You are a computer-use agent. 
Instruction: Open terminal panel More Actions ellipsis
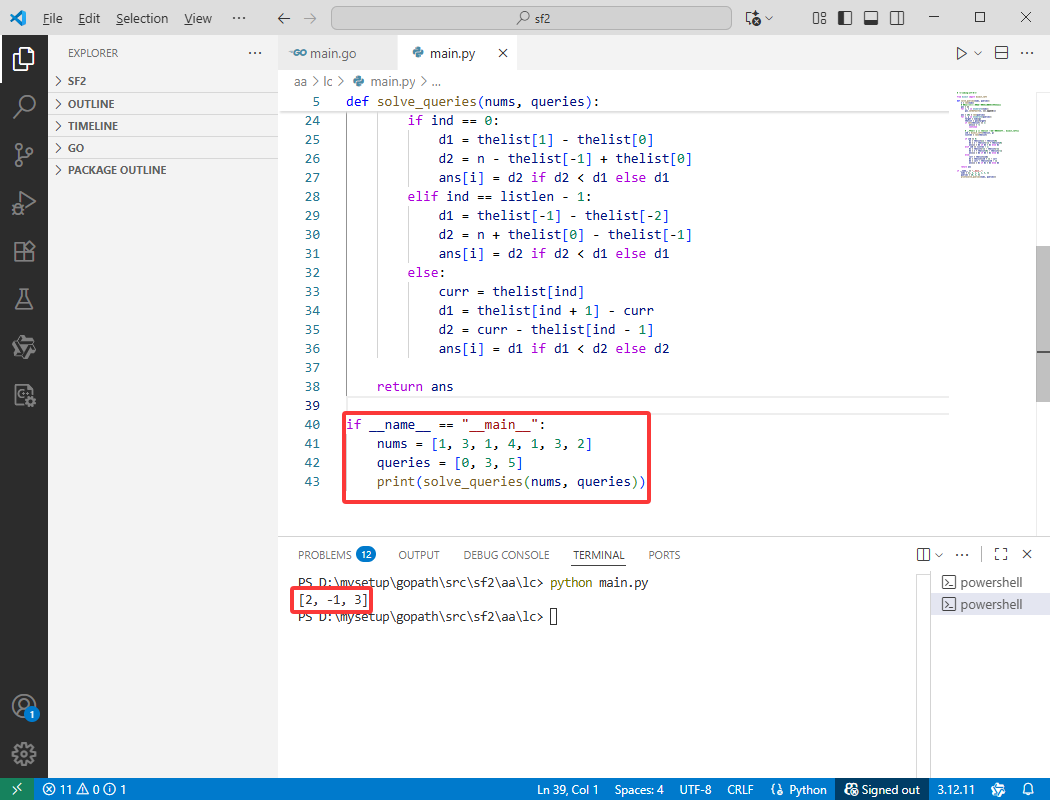[x=962, y=554]
